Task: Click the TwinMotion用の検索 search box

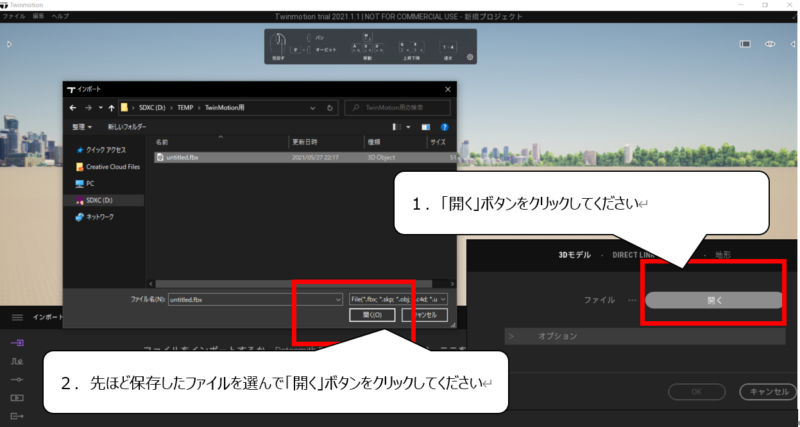Action: pyautogui.click(x=397, y=108)
